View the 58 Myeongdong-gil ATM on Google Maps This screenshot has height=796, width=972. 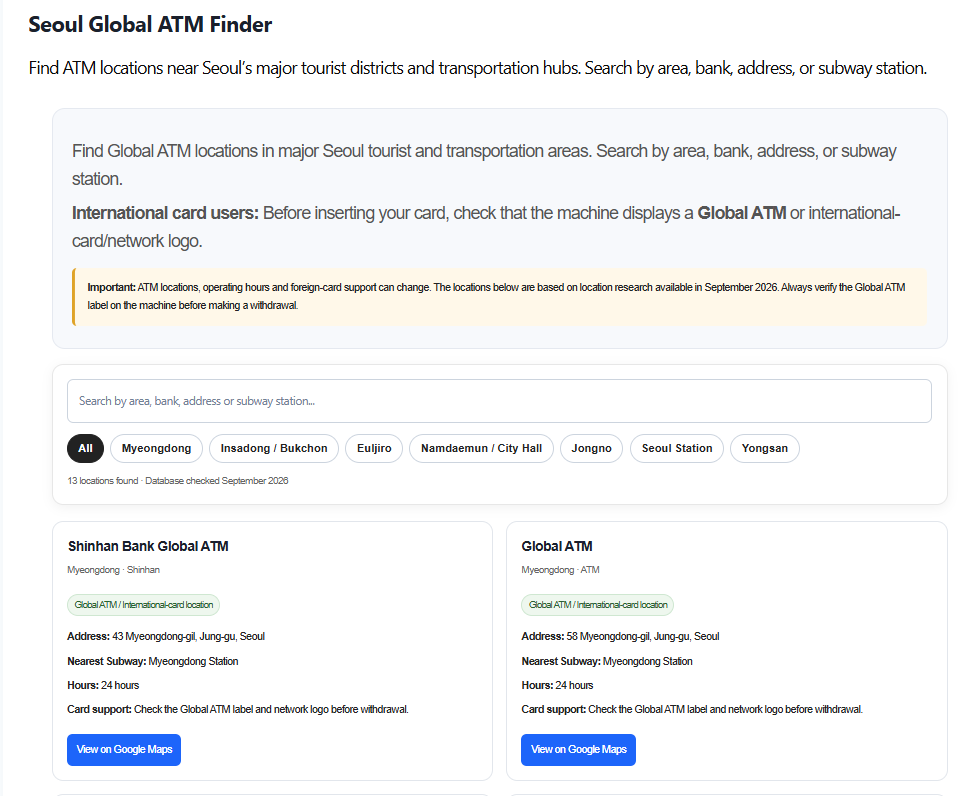[578, 750]
